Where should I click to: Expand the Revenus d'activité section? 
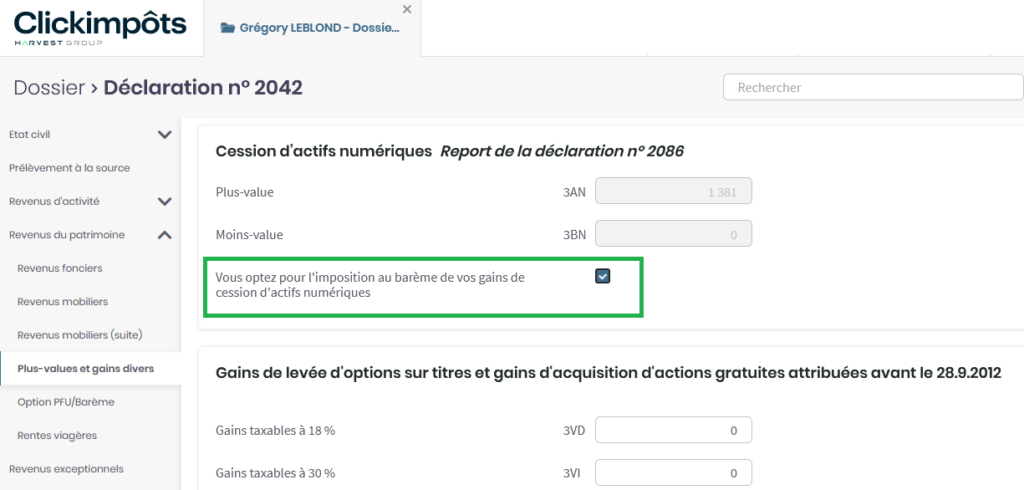[x=165, y=201]
